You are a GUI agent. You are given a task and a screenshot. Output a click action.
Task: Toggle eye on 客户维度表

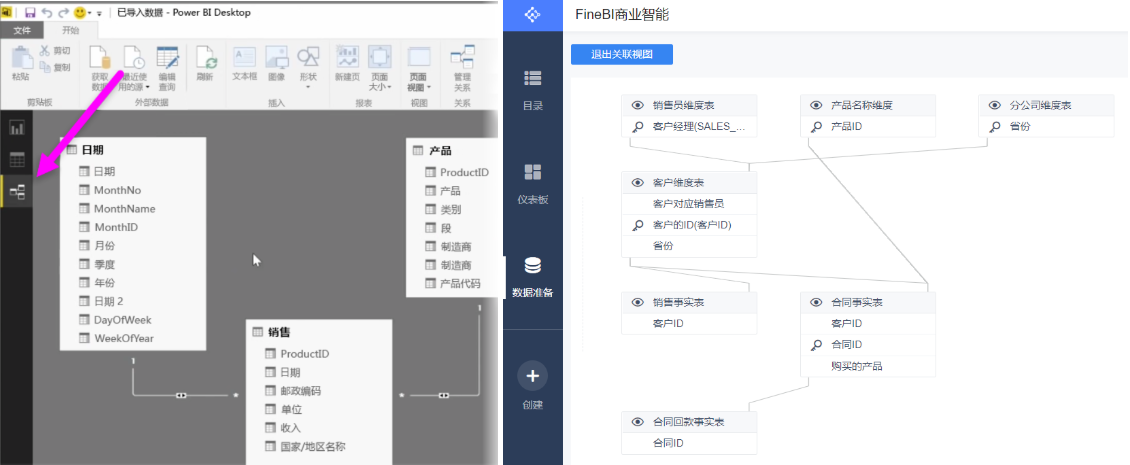pos(637,182)
